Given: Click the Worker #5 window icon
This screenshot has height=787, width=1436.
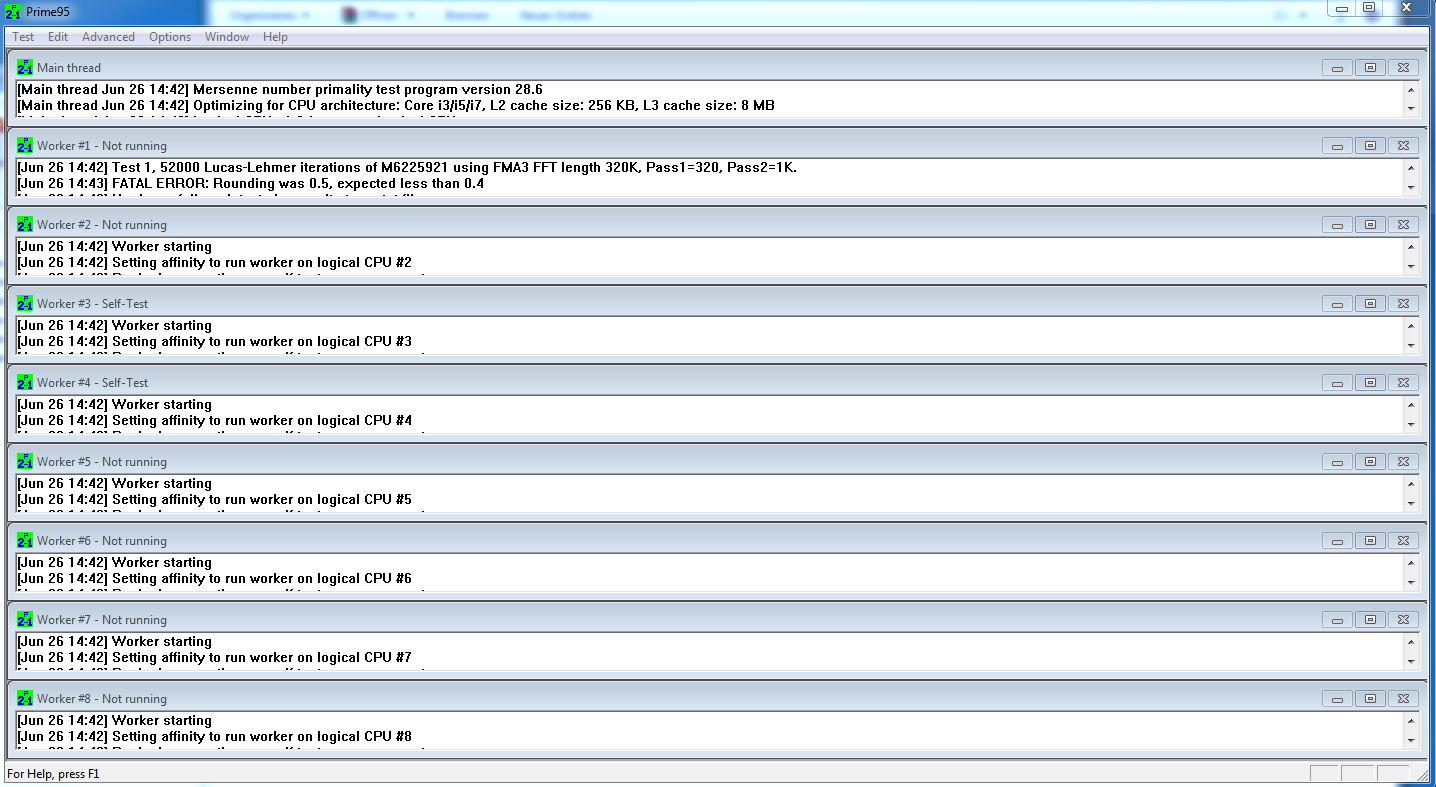Looking at the screenshot, I should 25,461.
